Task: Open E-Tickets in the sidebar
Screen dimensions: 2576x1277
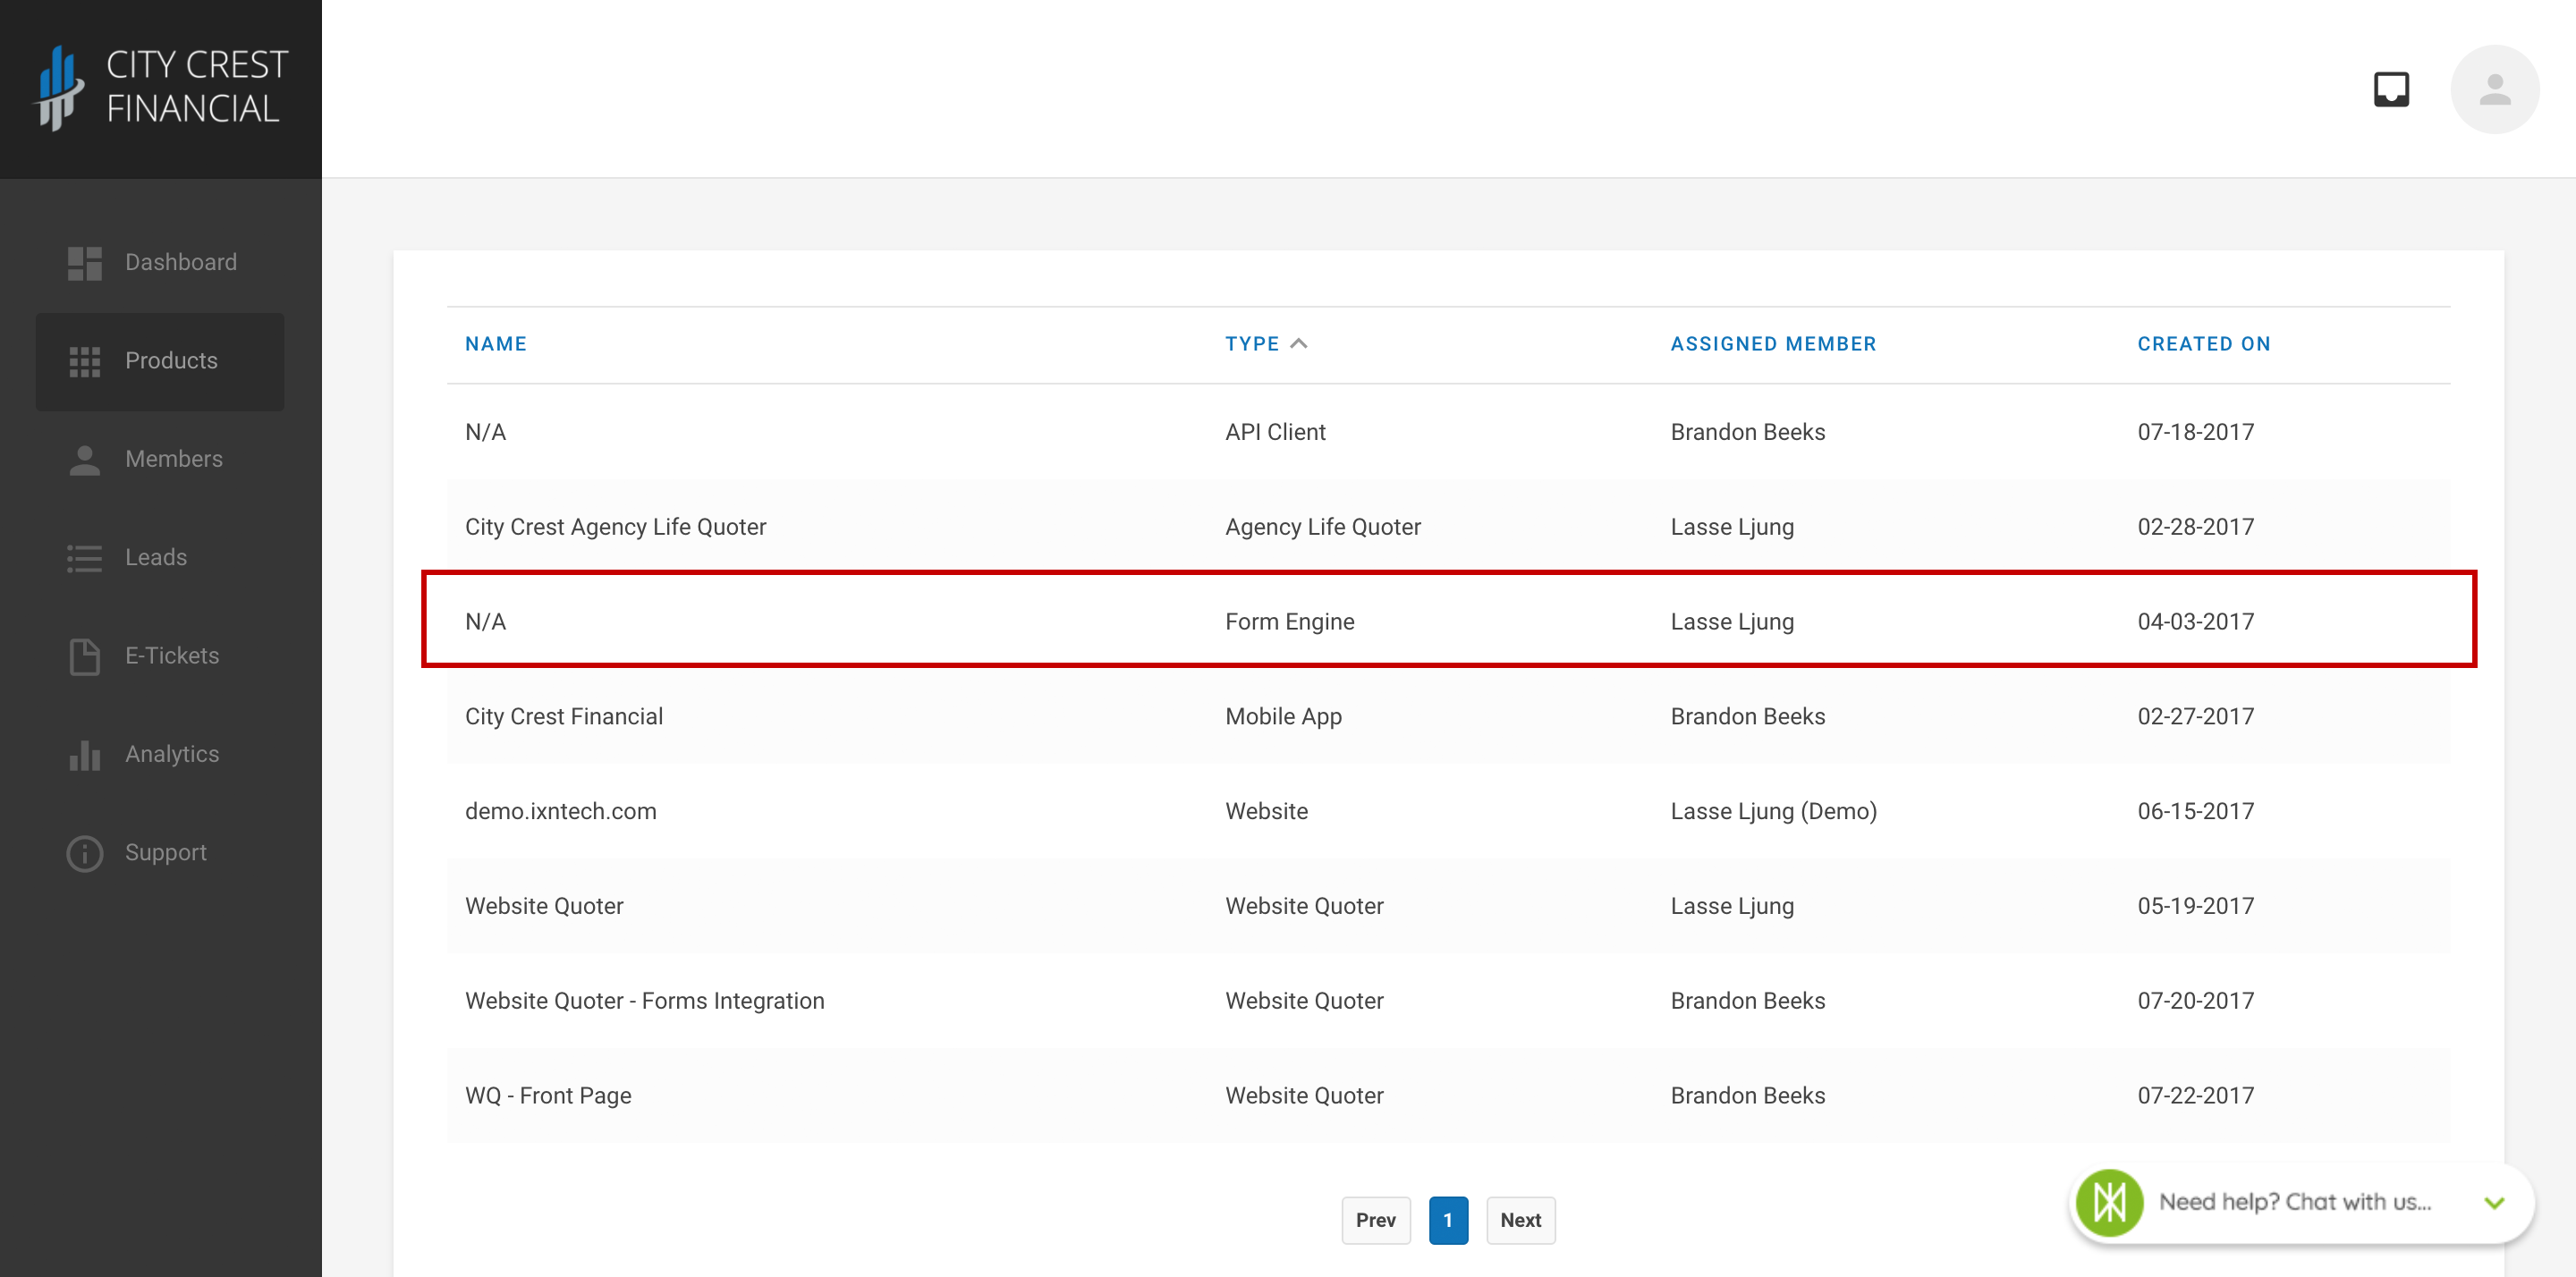Action: [160, 656]
